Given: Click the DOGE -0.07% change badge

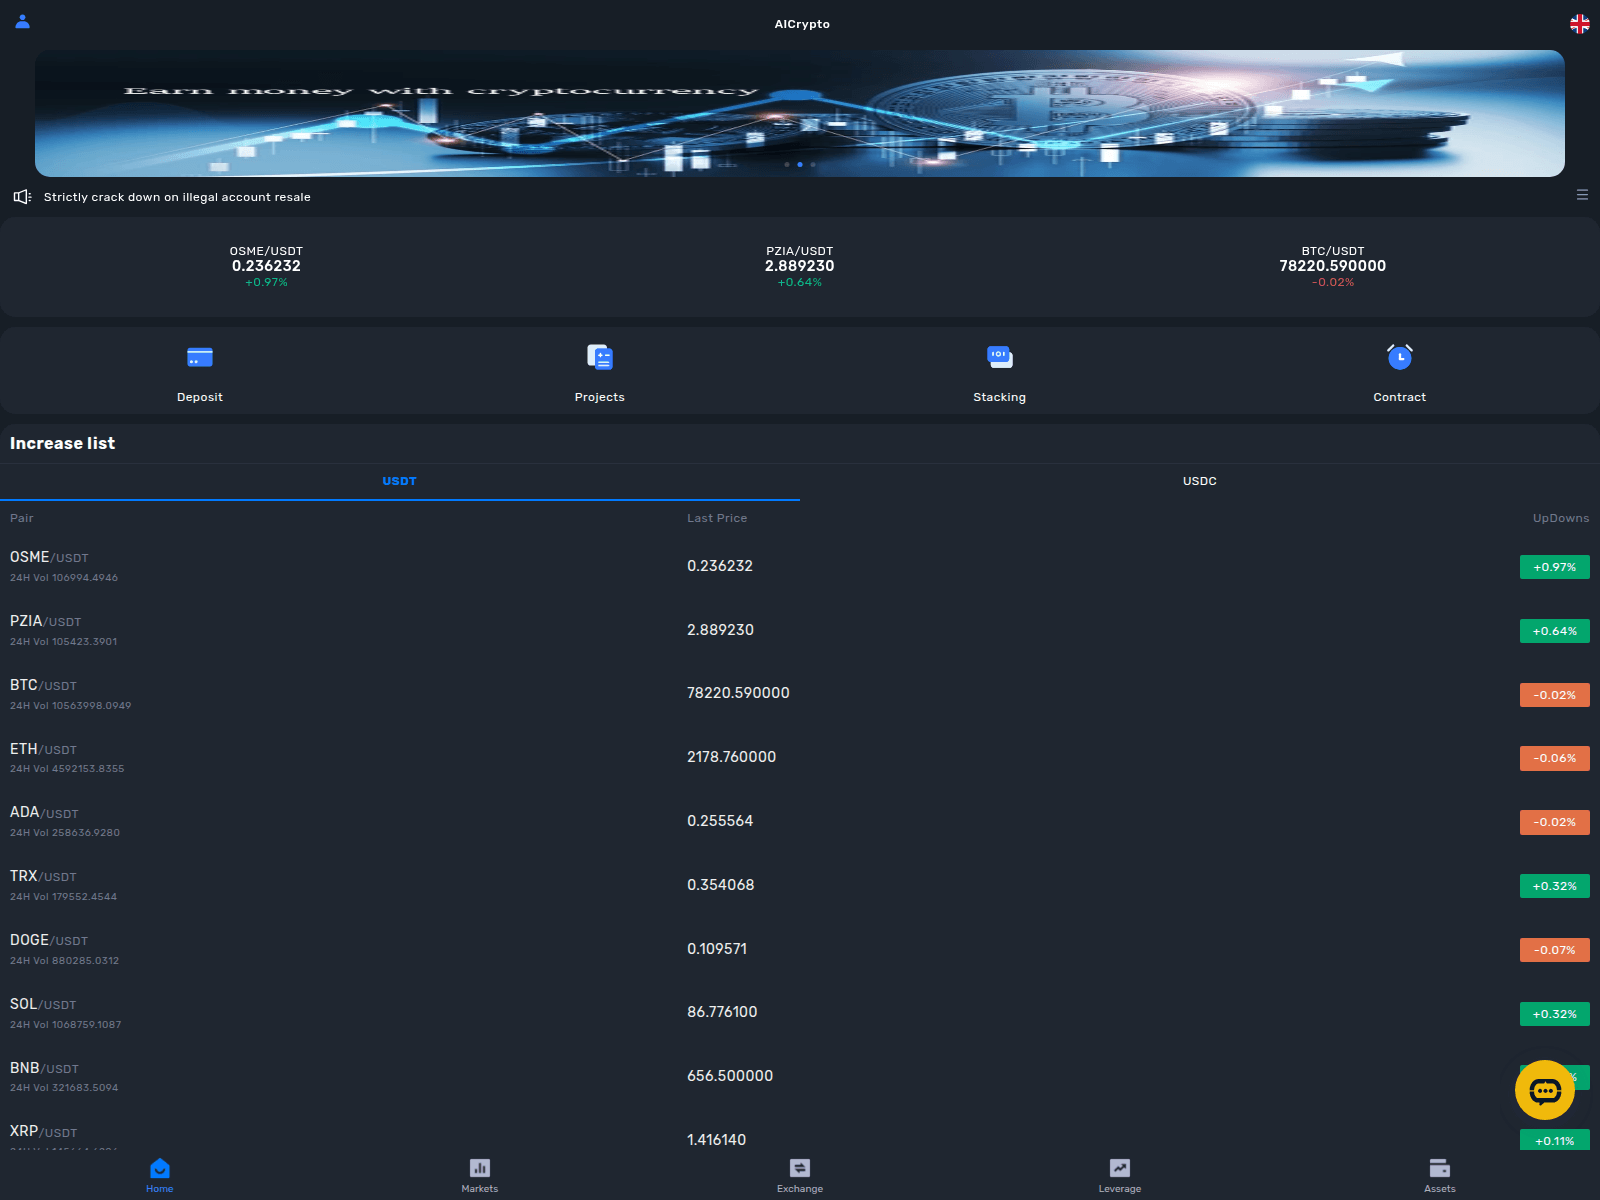Looking at the screenshot, I should coord(1555,950).
